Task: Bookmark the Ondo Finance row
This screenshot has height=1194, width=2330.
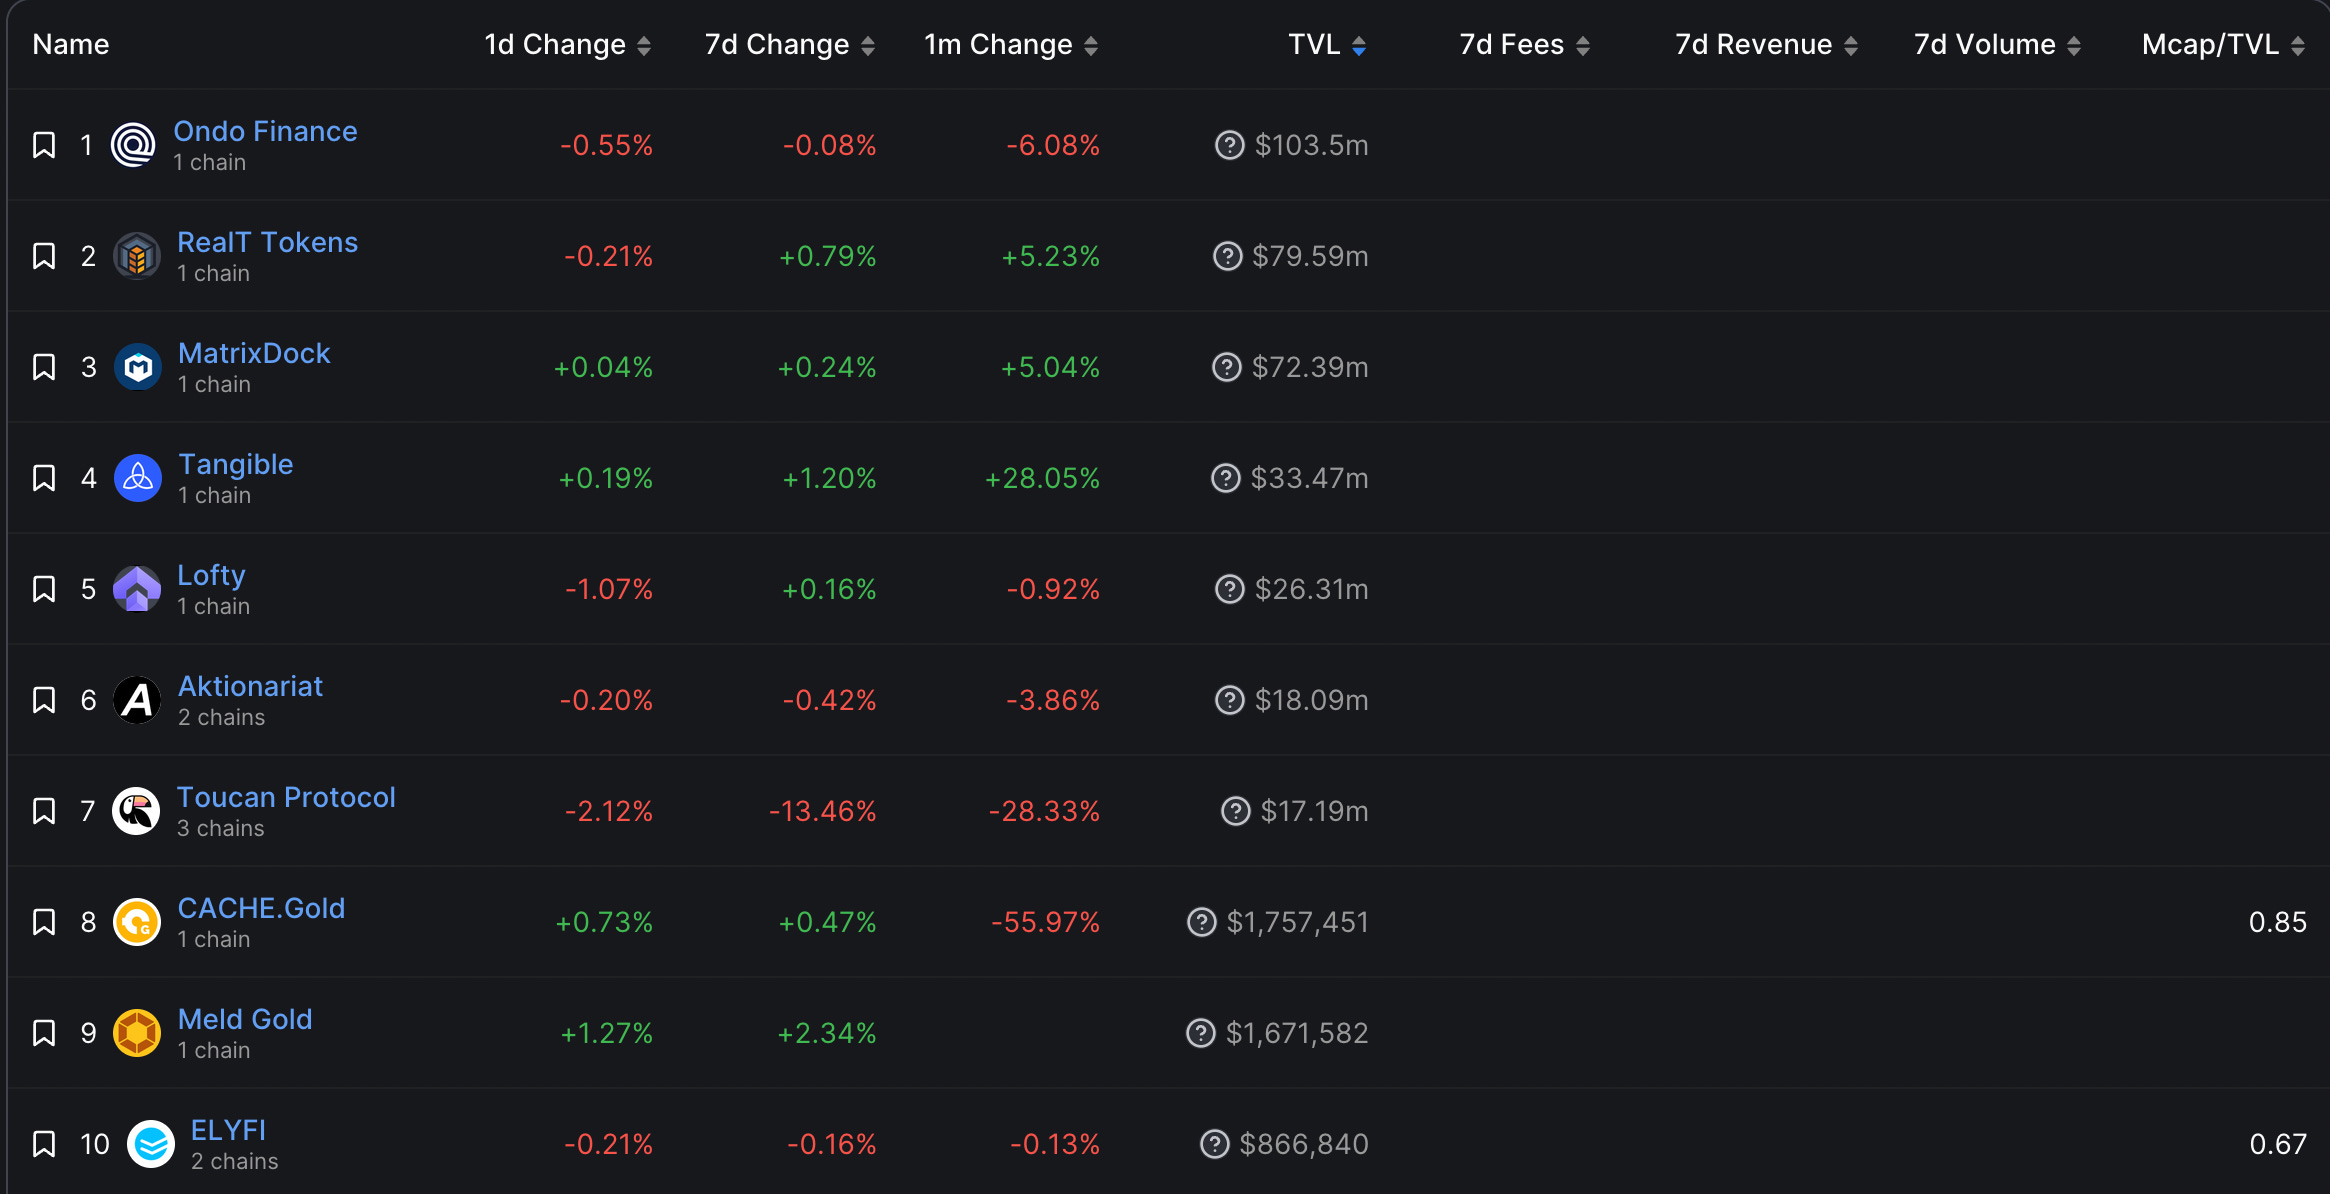Action: 44,145
